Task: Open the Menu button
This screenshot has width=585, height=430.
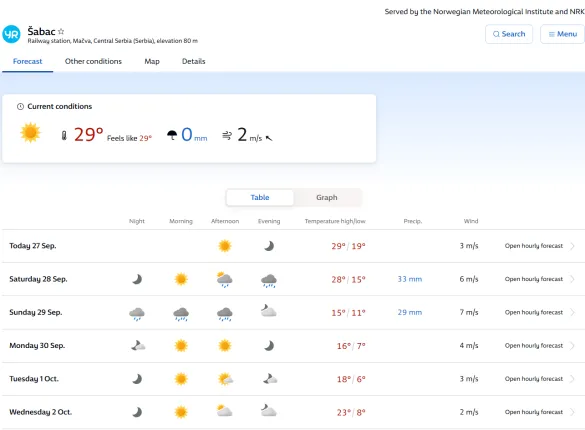Action: coord(562,34)
